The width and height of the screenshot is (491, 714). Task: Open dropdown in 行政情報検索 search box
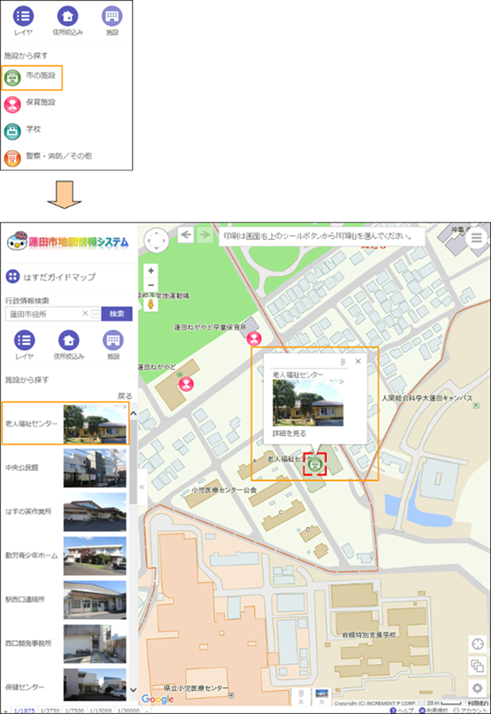click(95, 314)
